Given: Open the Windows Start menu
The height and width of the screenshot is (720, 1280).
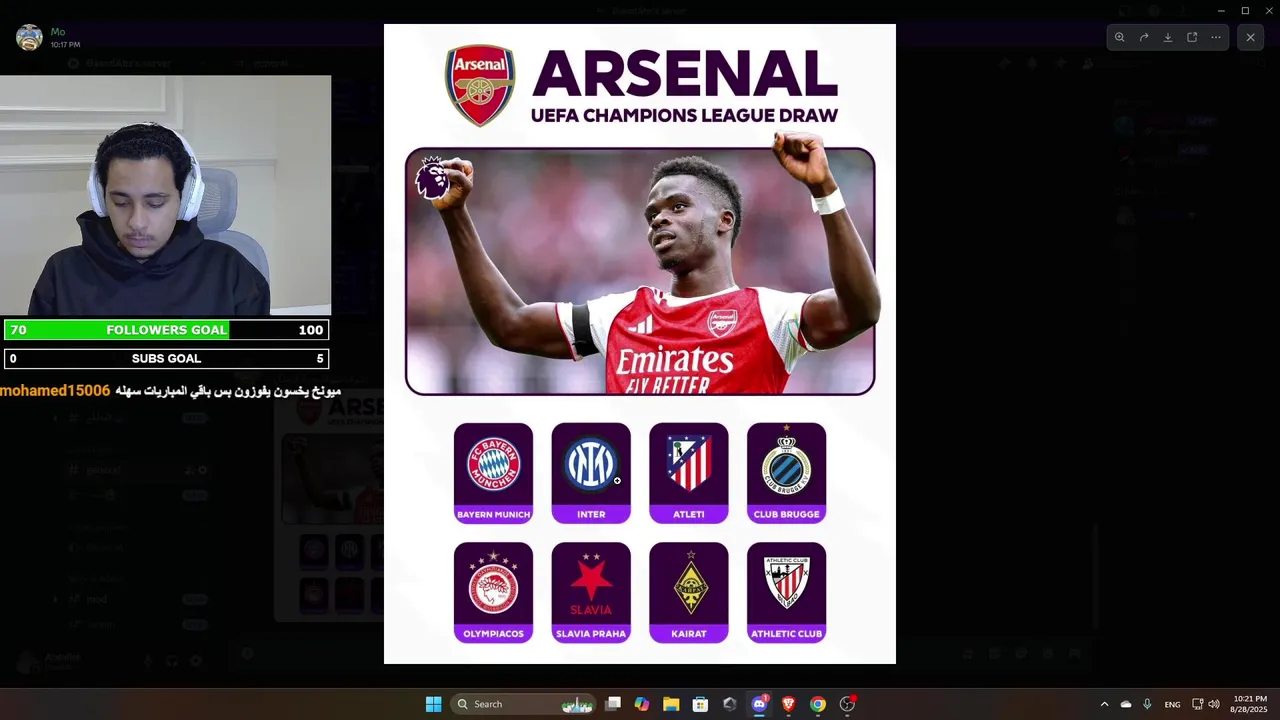Looking at the screenshot, I should coord(433,704).
